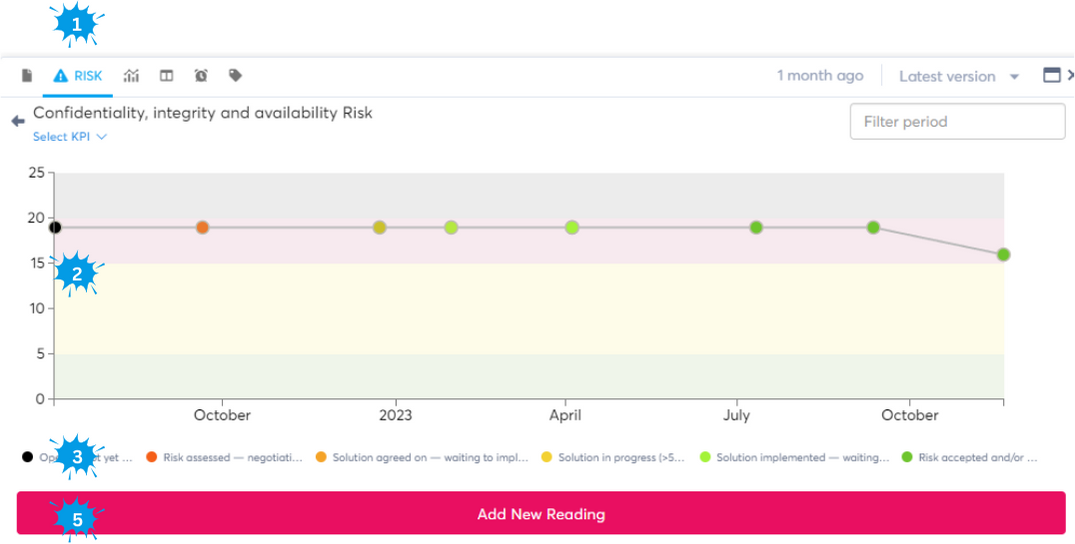
Task: Open the document details tab icon
Action: point(27,76)
